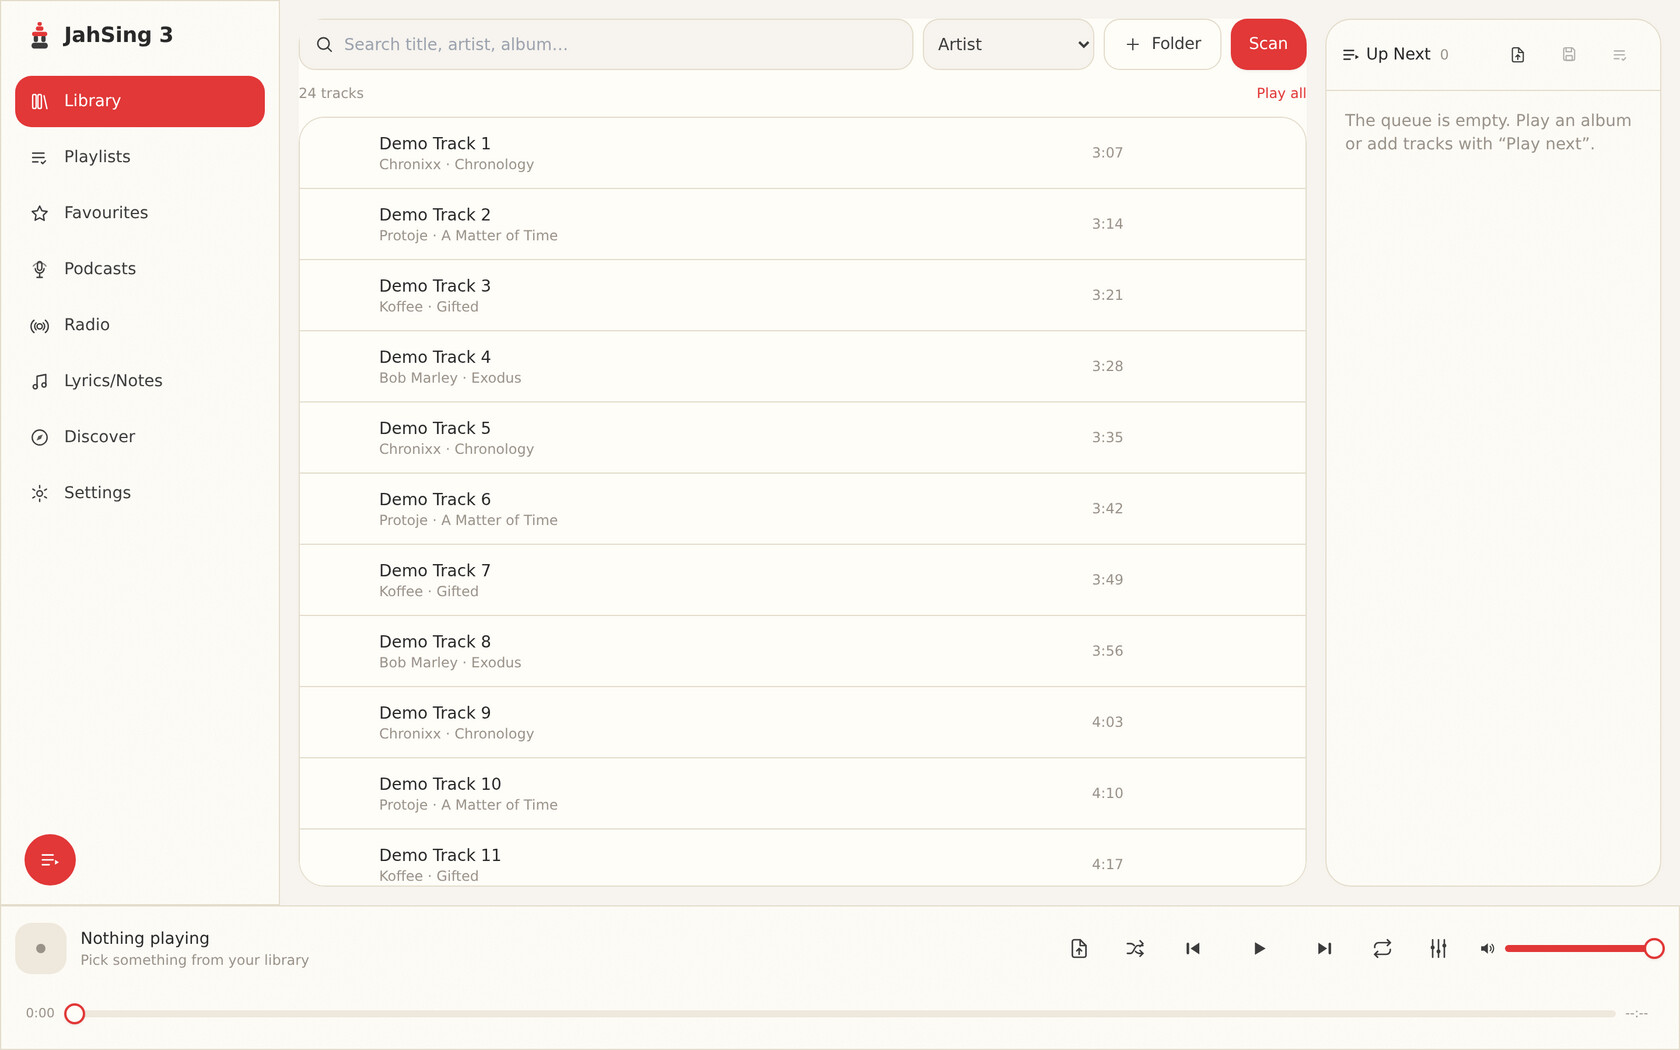Select Demo Track 3 by Koffee
Image resolution: width=1680 pixels, height=1050 pixels.
[802, 296]
